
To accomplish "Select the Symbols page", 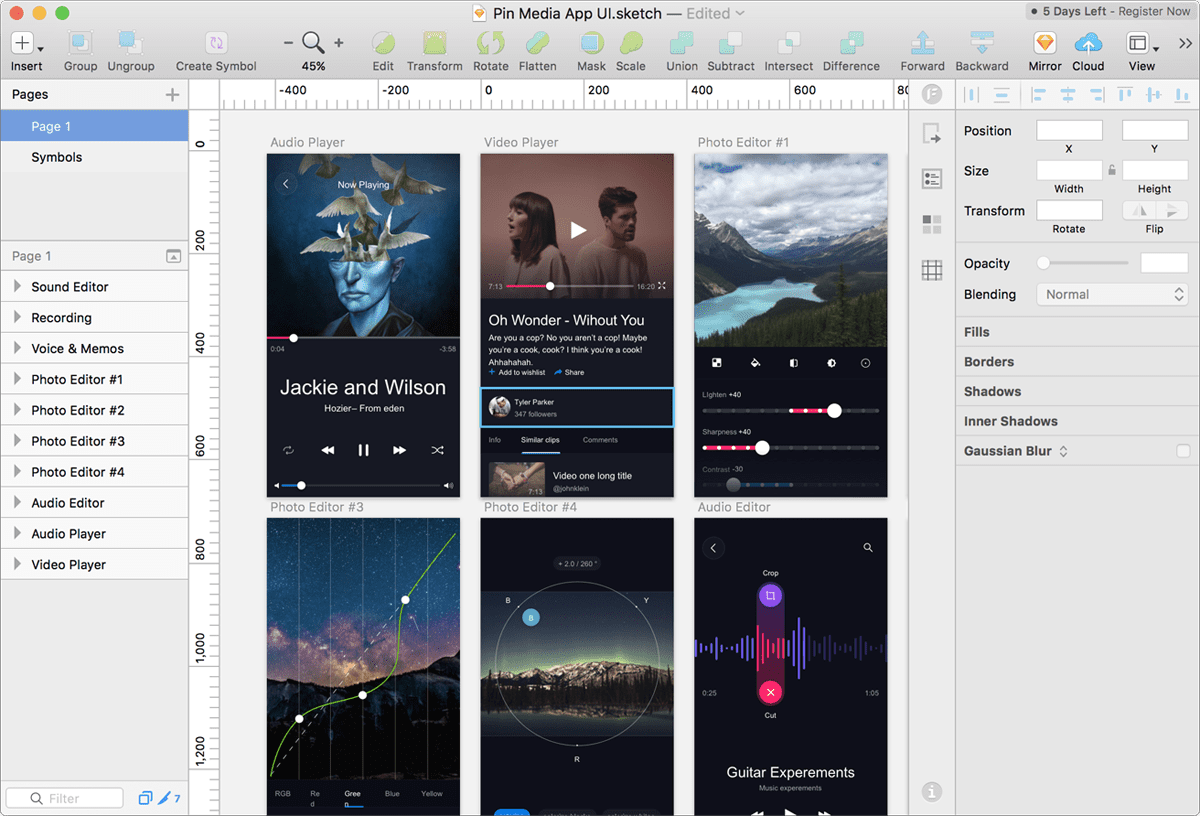I will click(x=57, y=157).
